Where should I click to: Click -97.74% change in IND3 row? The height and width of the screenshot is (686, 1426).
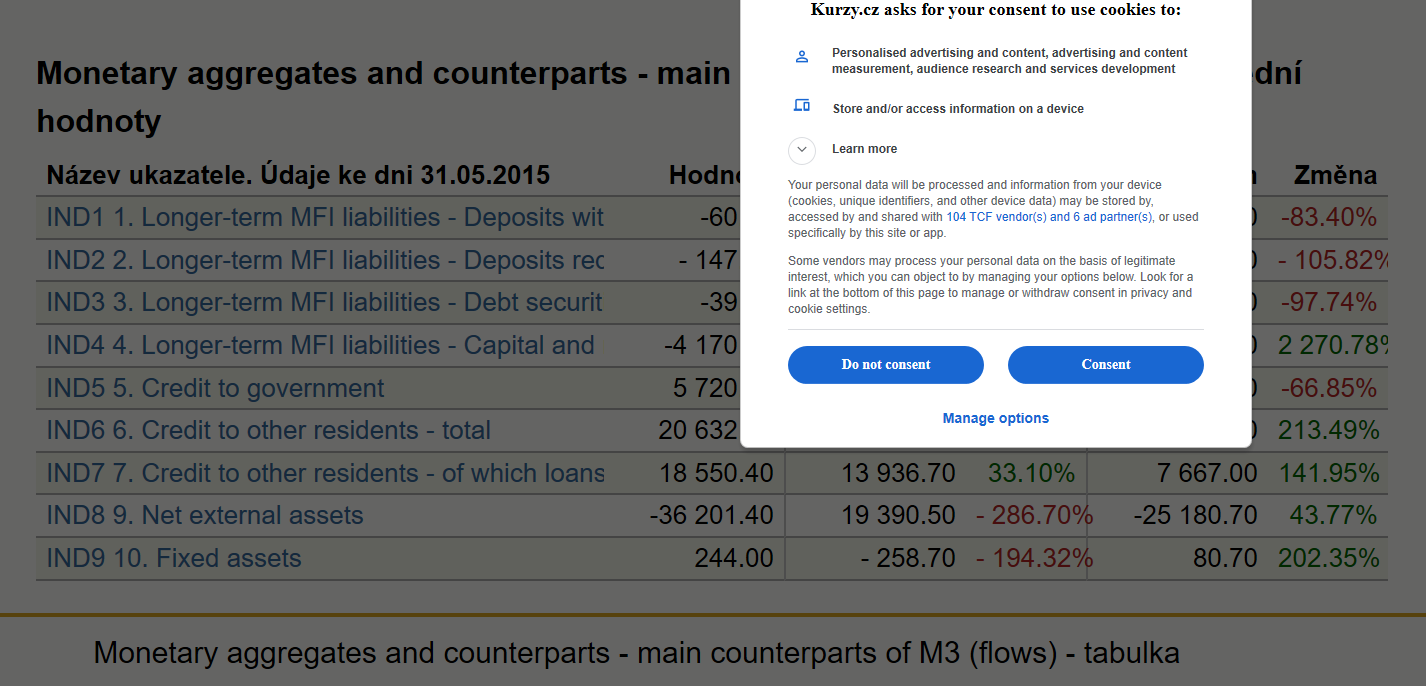click(1329, 303)
